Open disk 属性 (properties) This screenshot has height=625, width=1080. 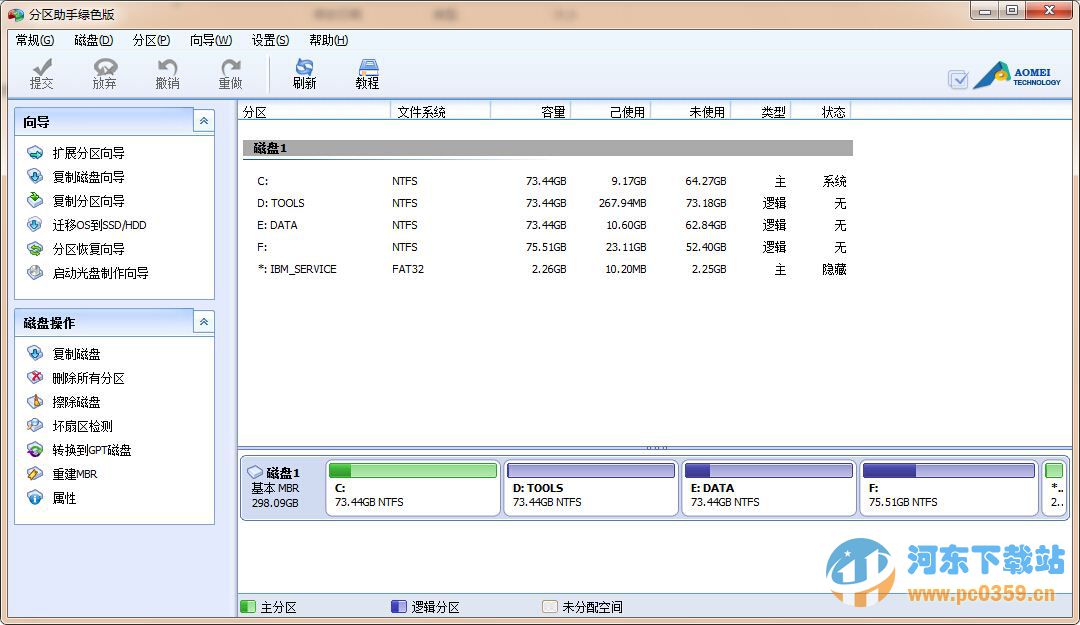tap(64, 498)
